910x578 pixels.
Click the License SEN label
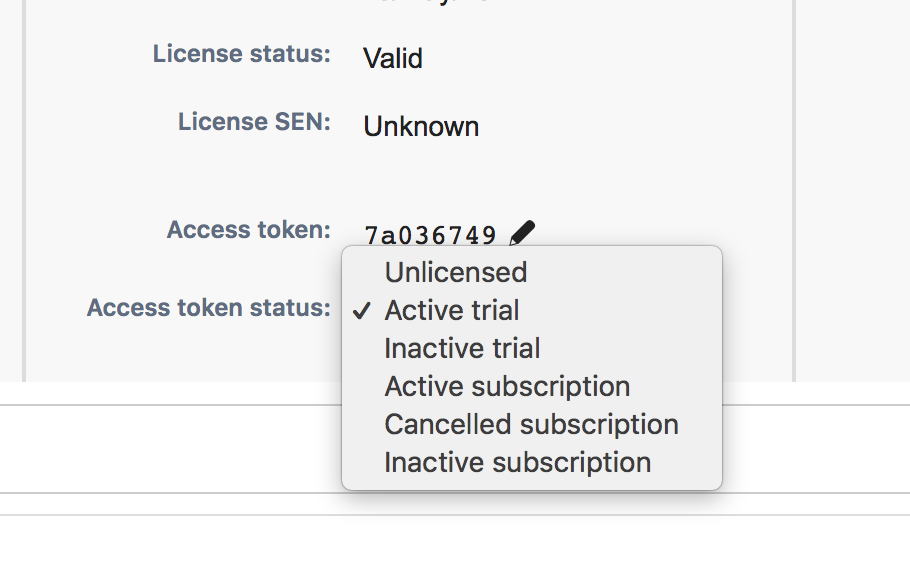tap(254, 122)
